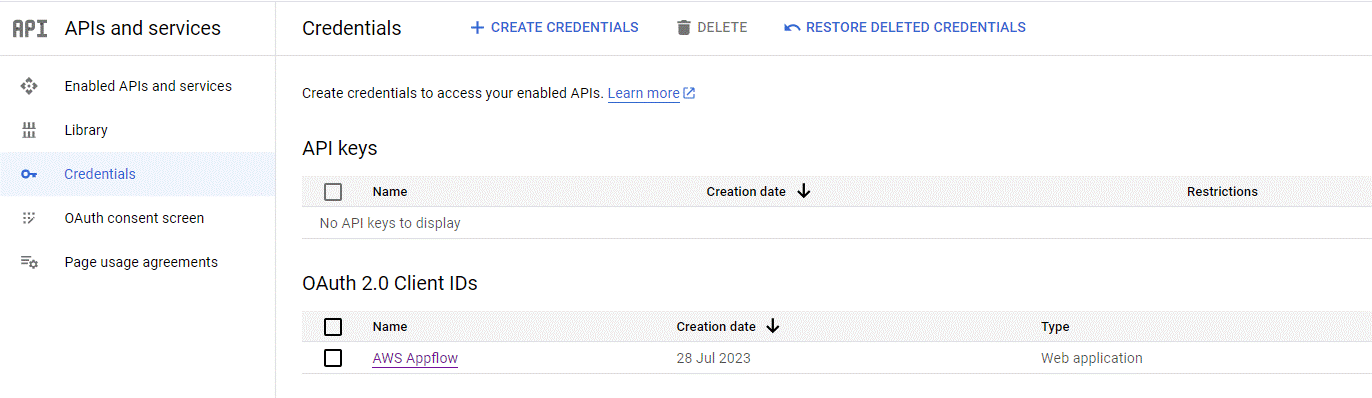1372x398 pixels.
Task: Click API keys Creation date column header
Action: (x=746, y=192)
